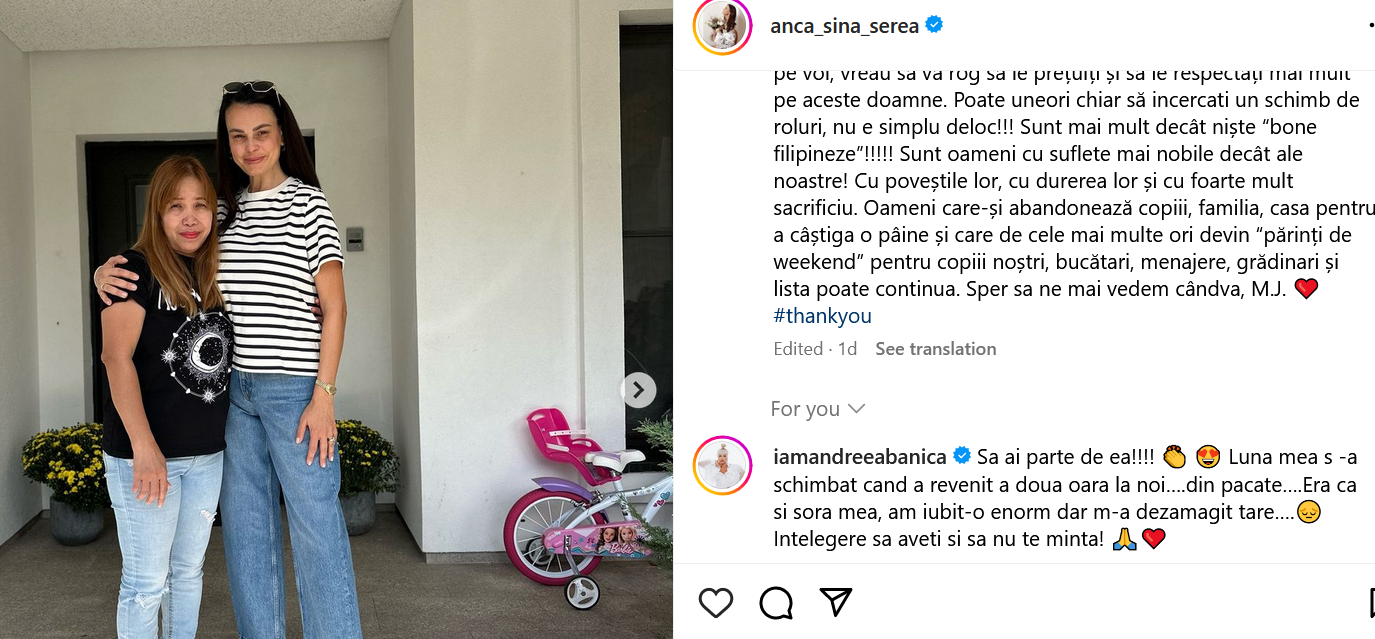Open anca_sina_serea profile picture
Viewport: 1375px width, 639px height.
[x=722, y=26]
